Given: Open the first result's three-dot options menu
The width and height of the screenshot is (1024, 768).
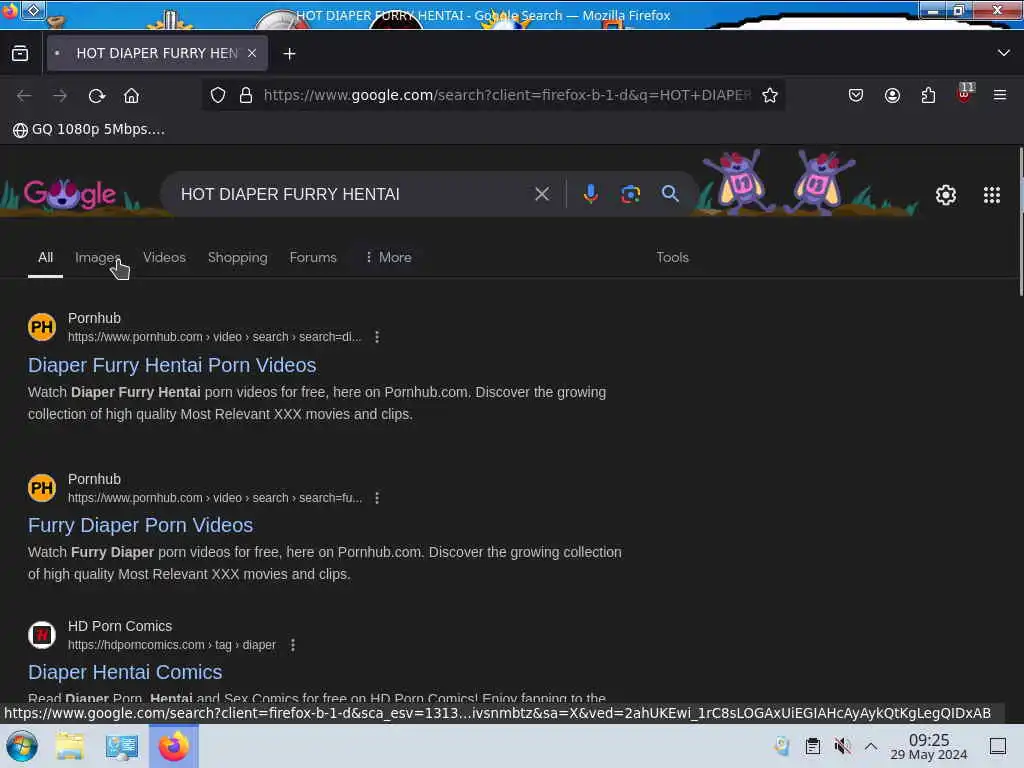Looking at the screenshot, I should pyautogui.click(x=377, y=337).
